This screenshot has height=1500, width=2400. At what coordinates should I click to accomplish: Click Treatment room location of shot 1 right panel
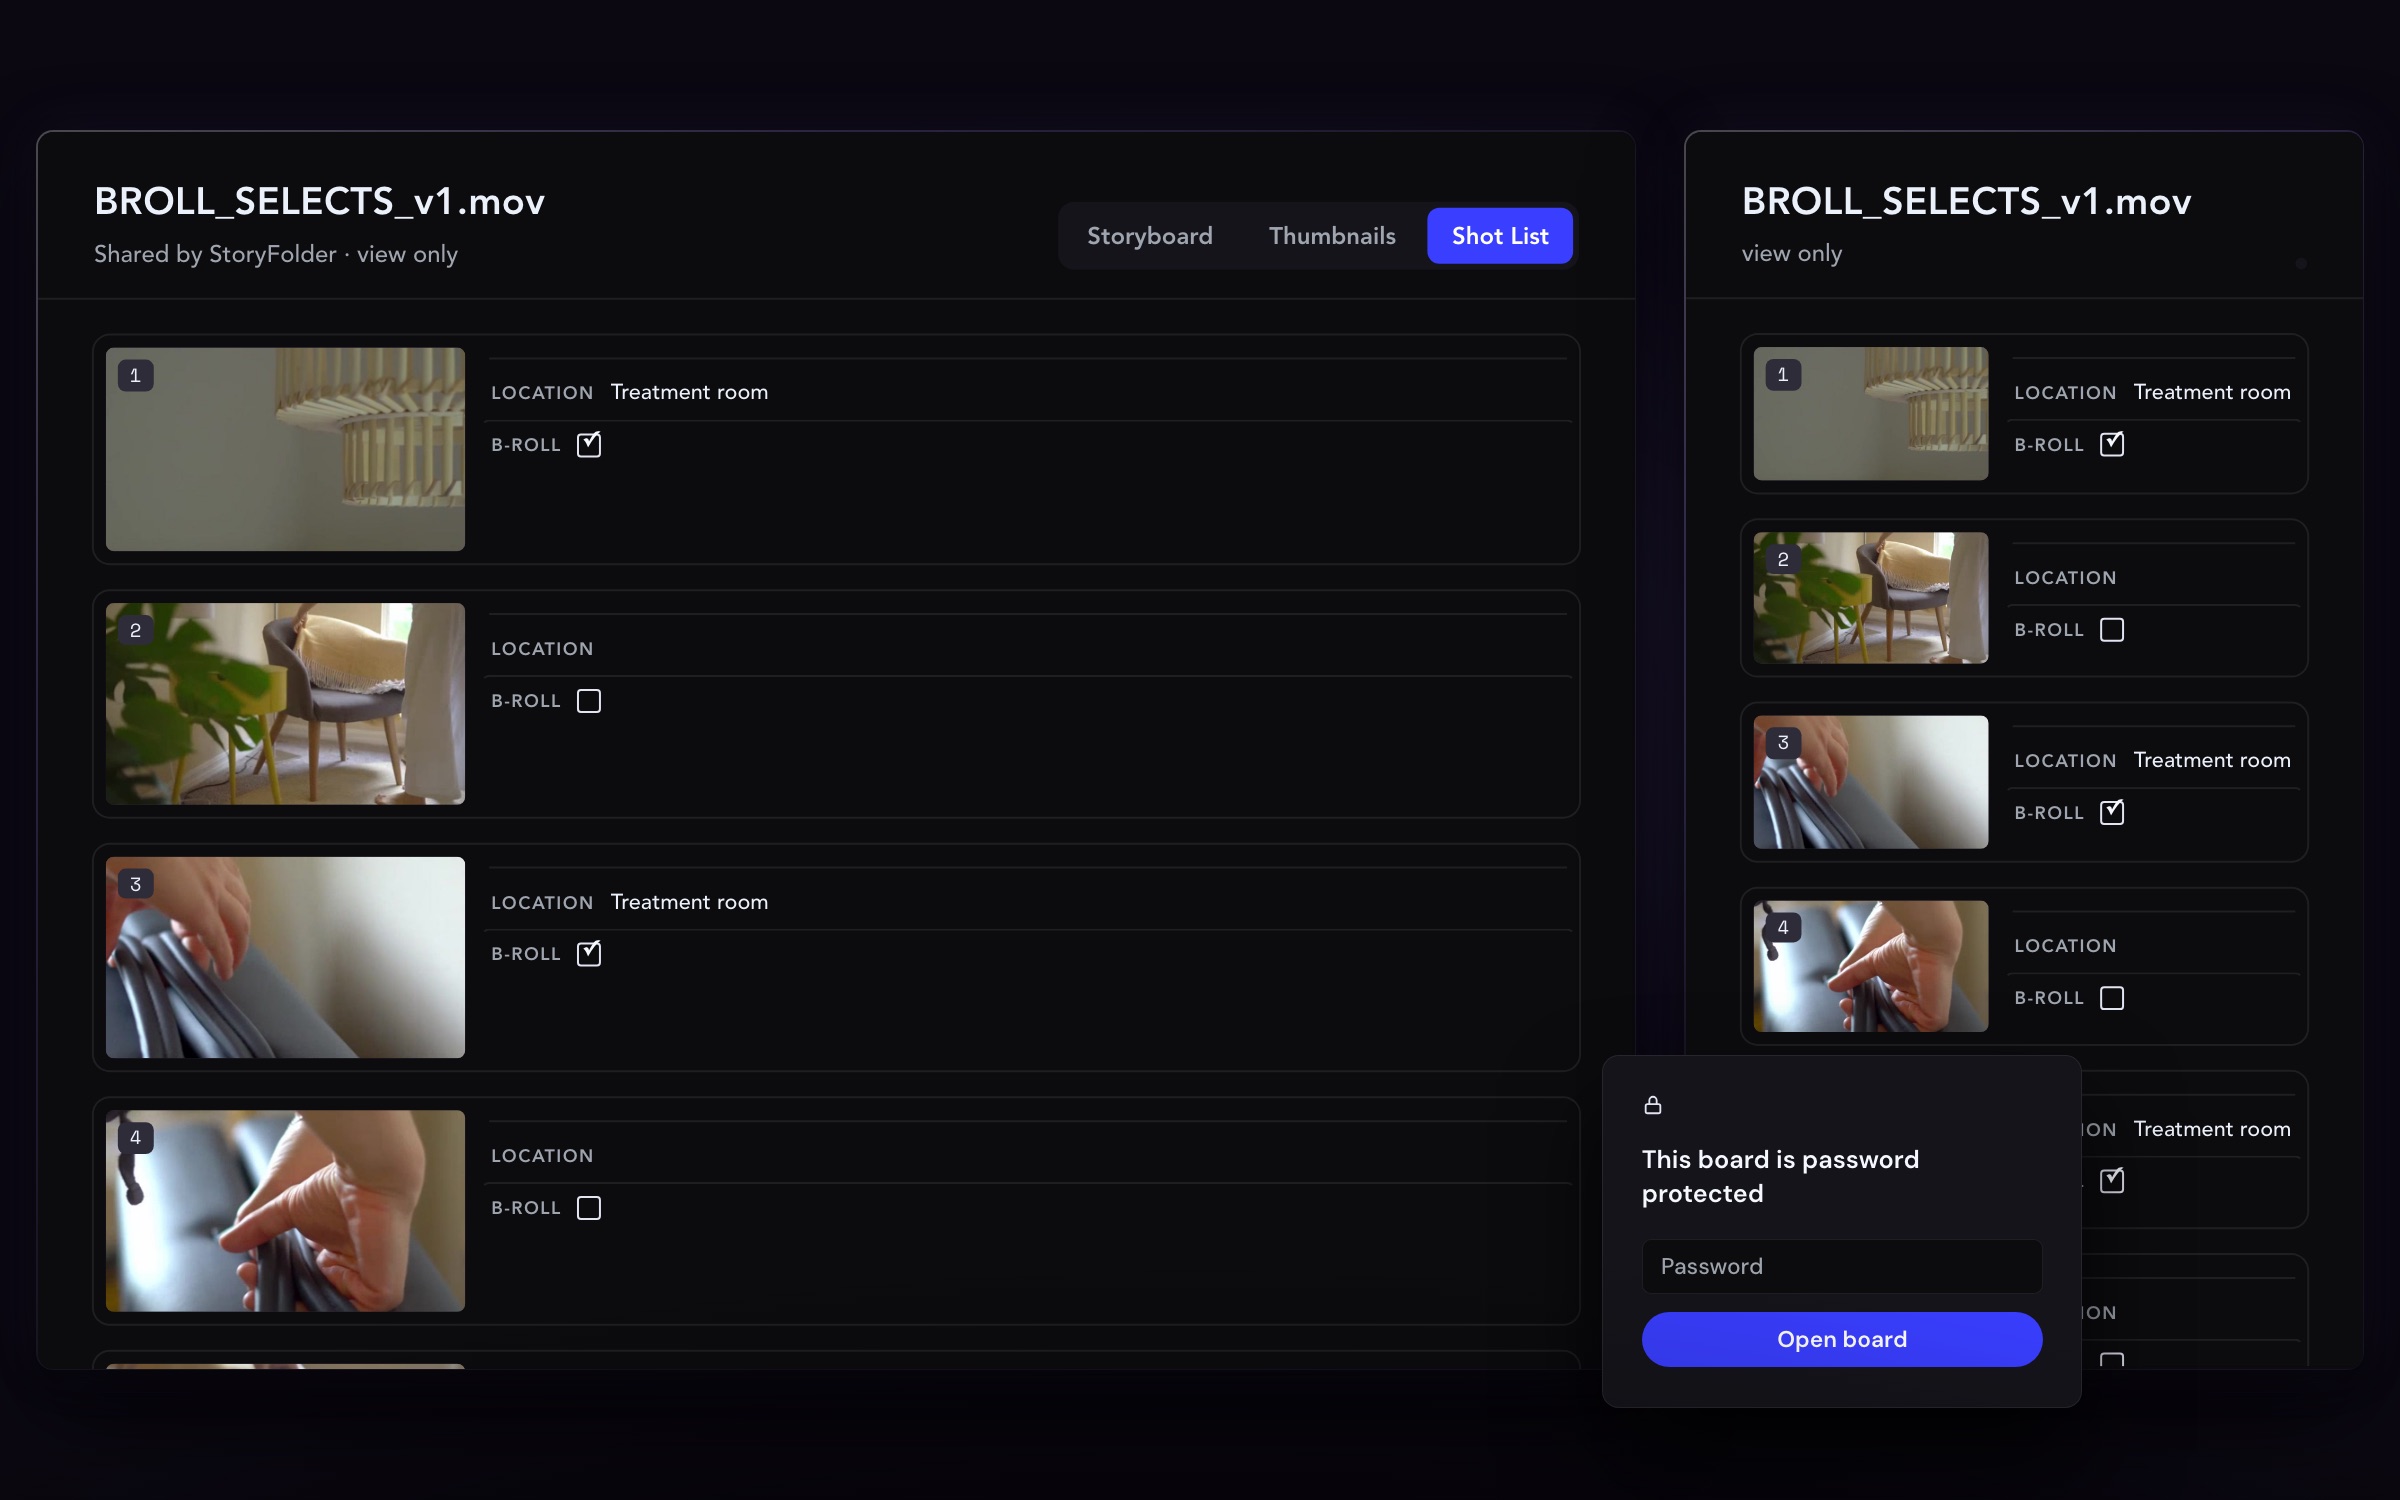click(2212, 392)
